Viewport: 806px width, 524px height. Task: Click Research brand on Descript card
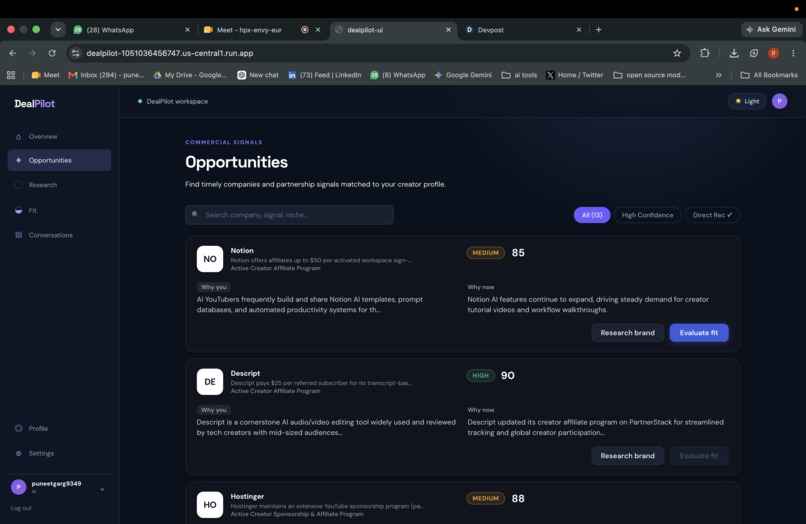pos(627,456)
